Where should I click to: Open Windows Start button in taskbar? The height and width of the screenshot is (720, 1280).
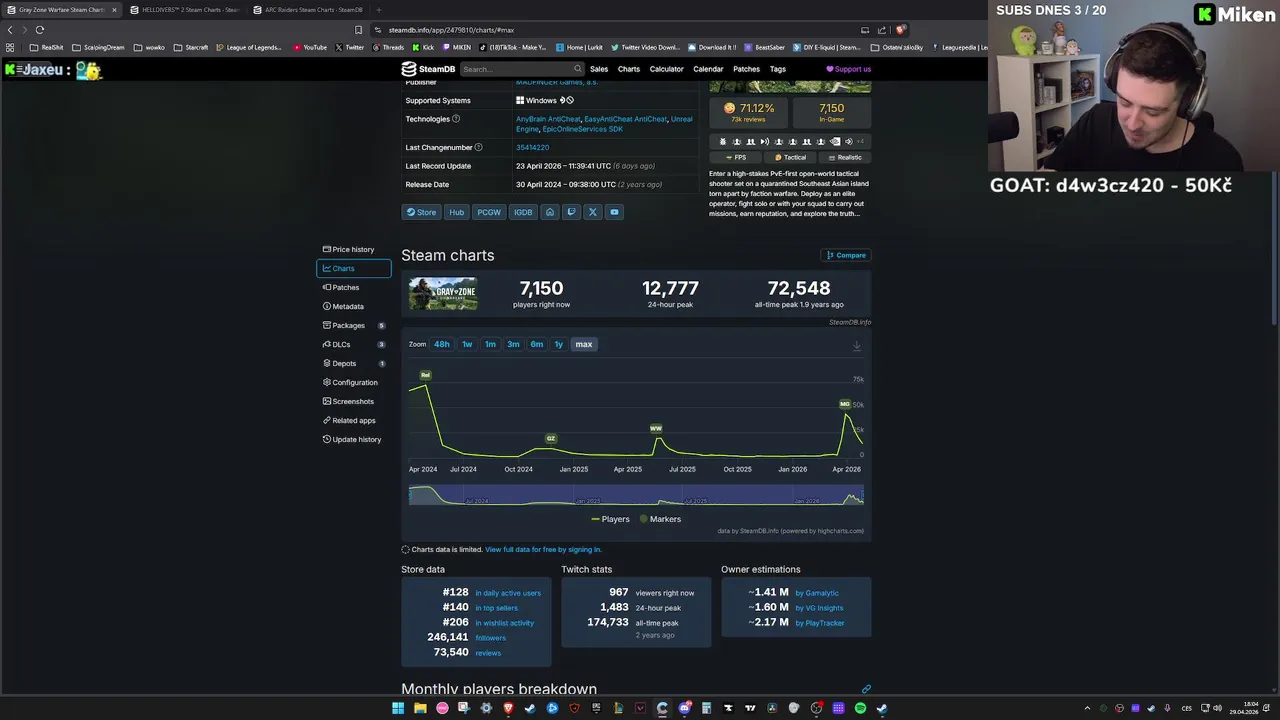tap(398, 708)
